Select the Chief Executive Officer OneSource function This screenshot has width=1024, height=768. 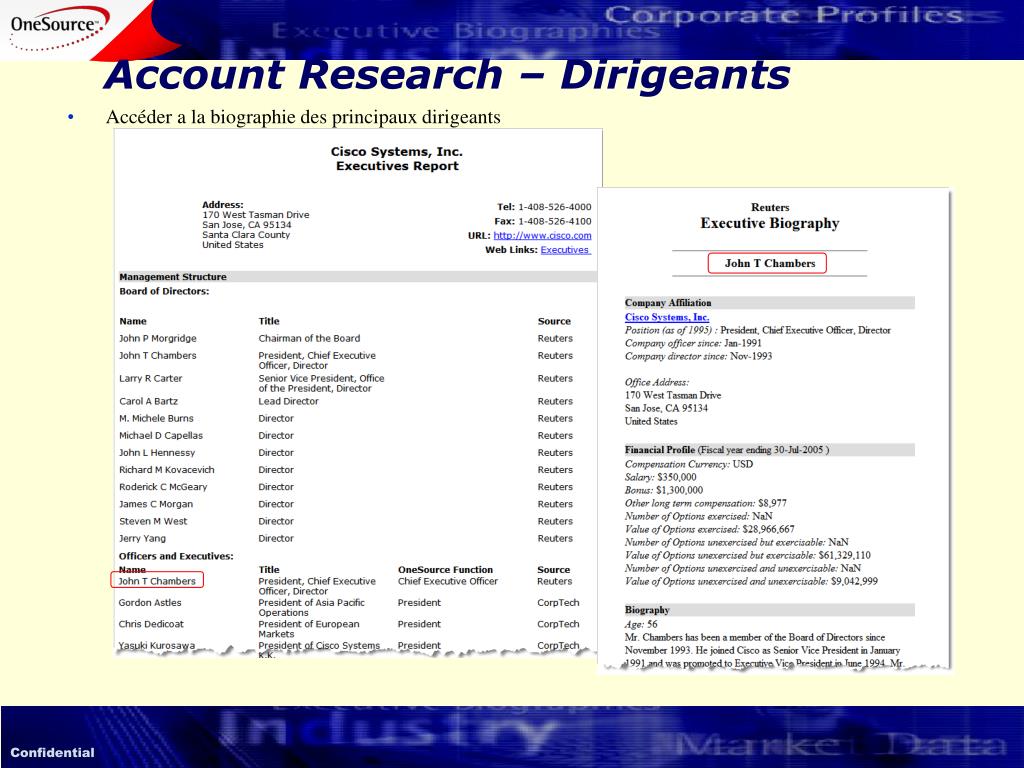(x=447, y=581)
